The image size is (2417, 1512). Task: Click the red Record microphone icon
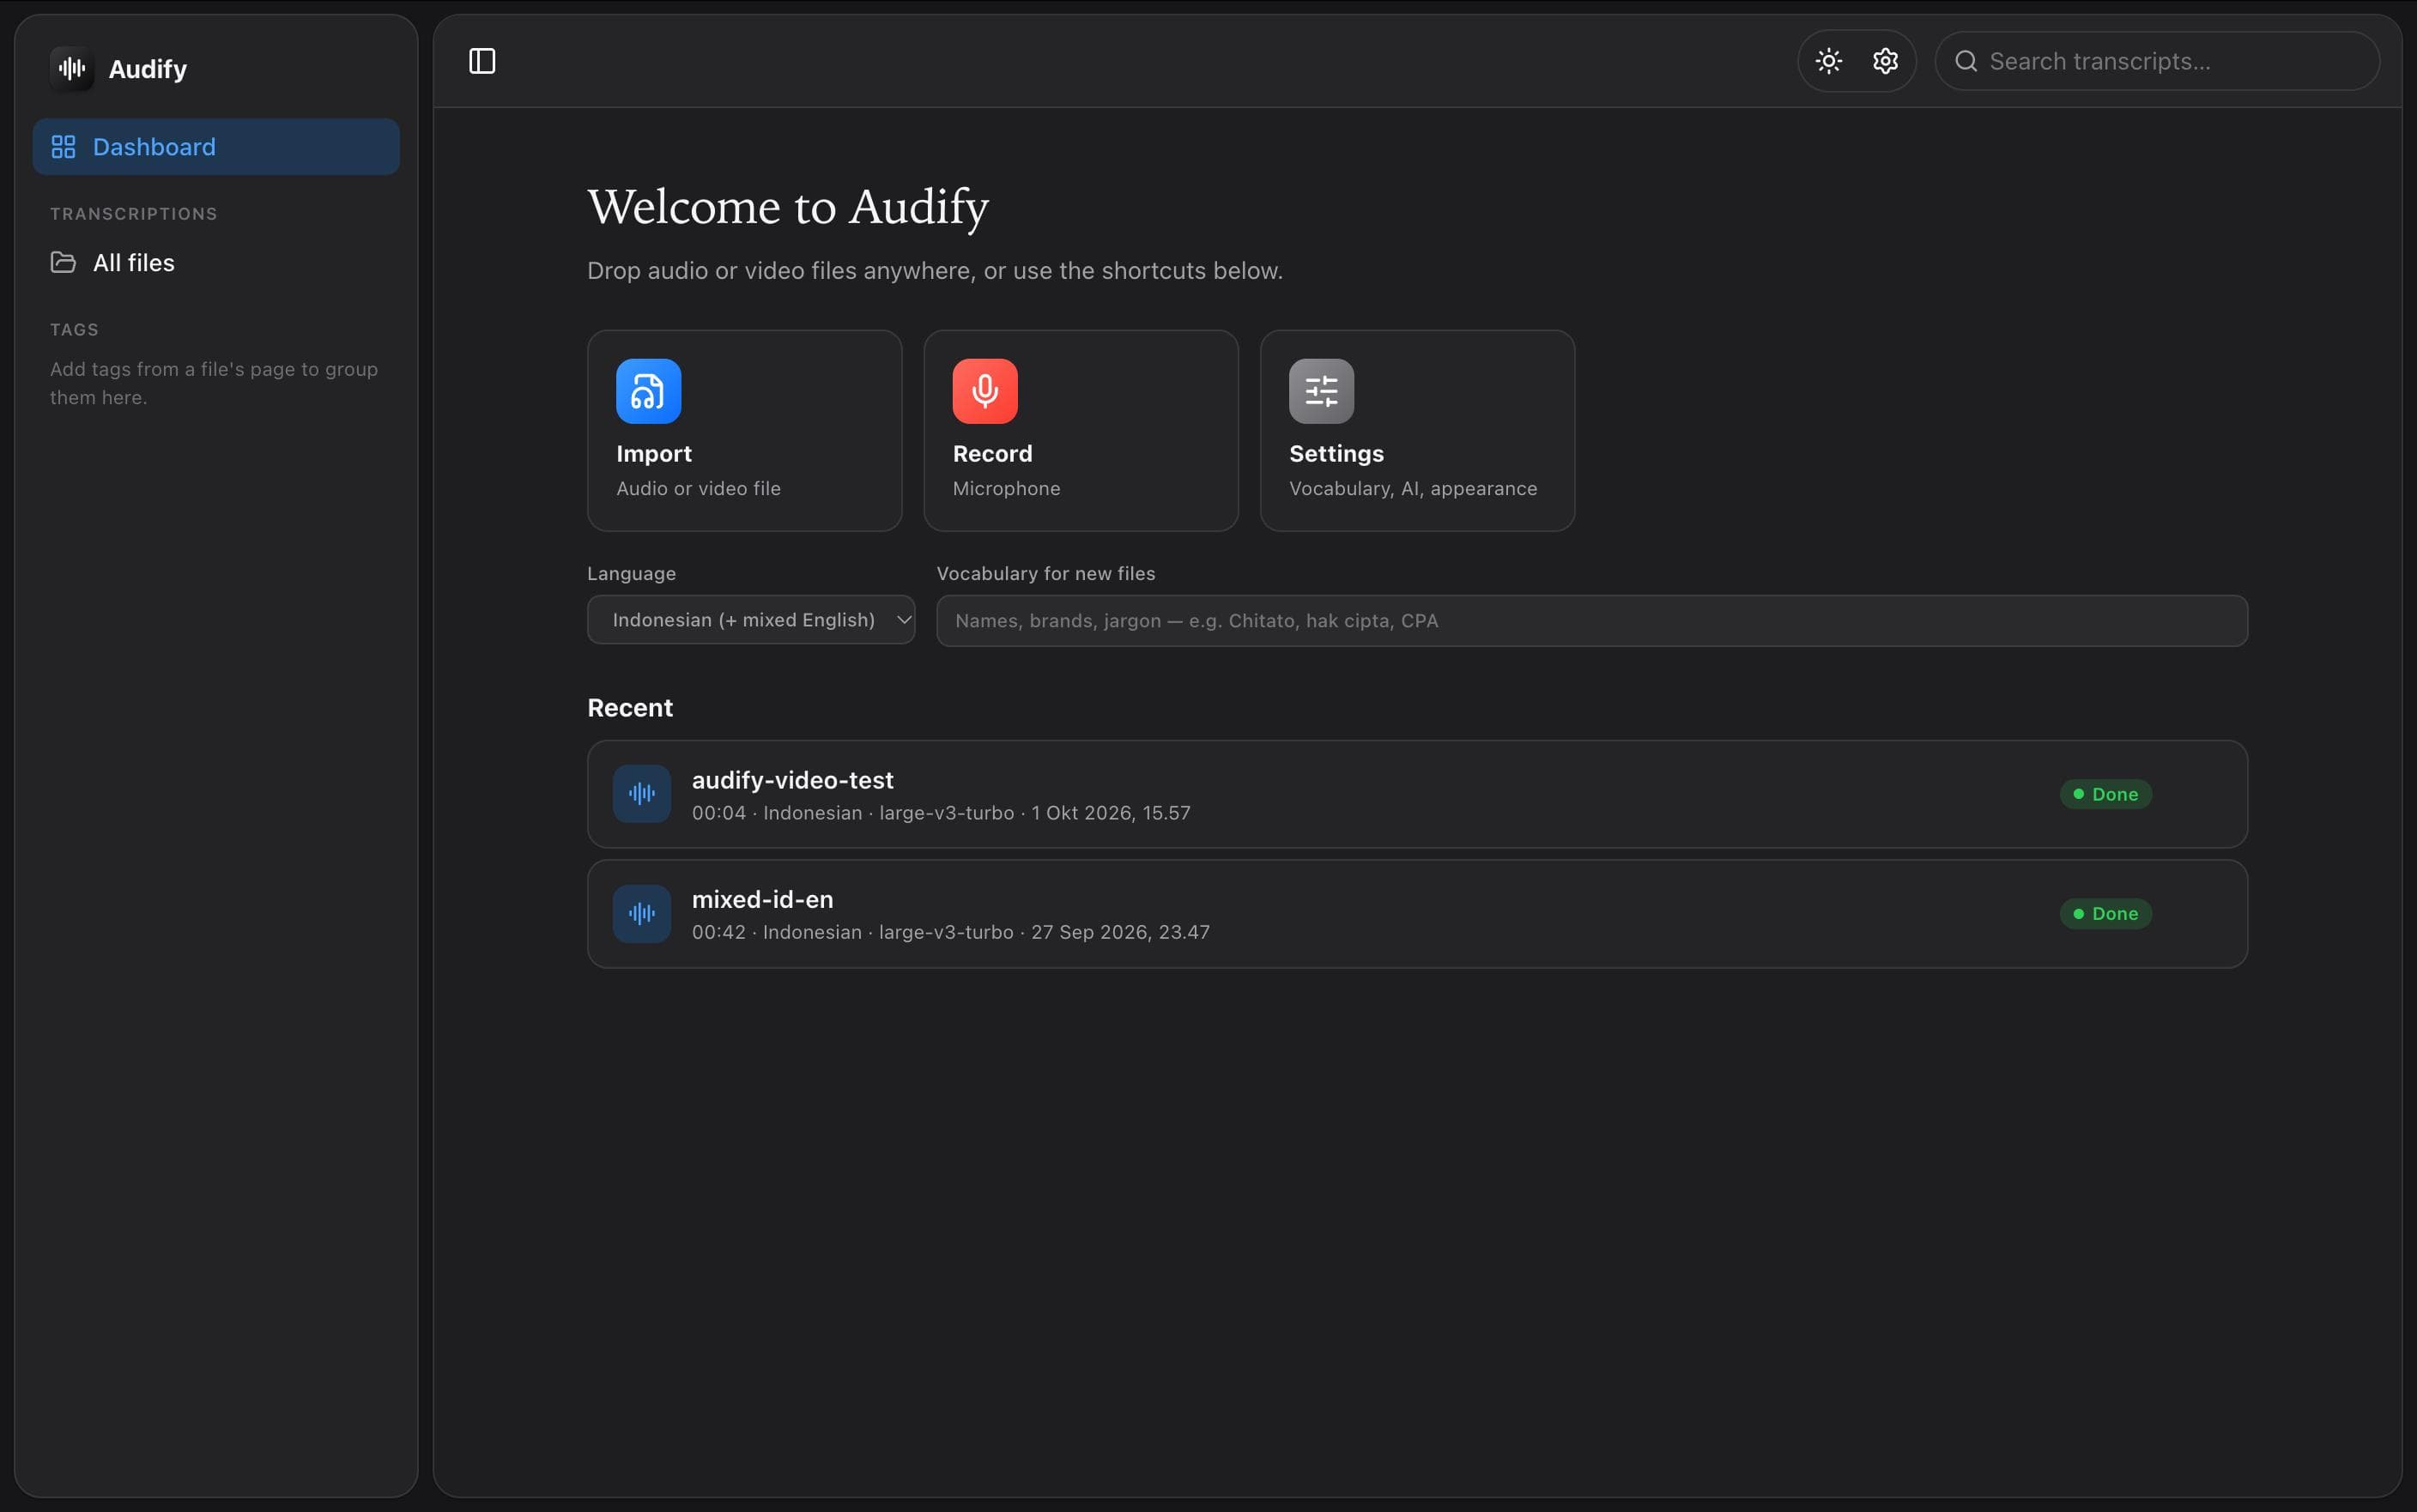click(985, 391)
